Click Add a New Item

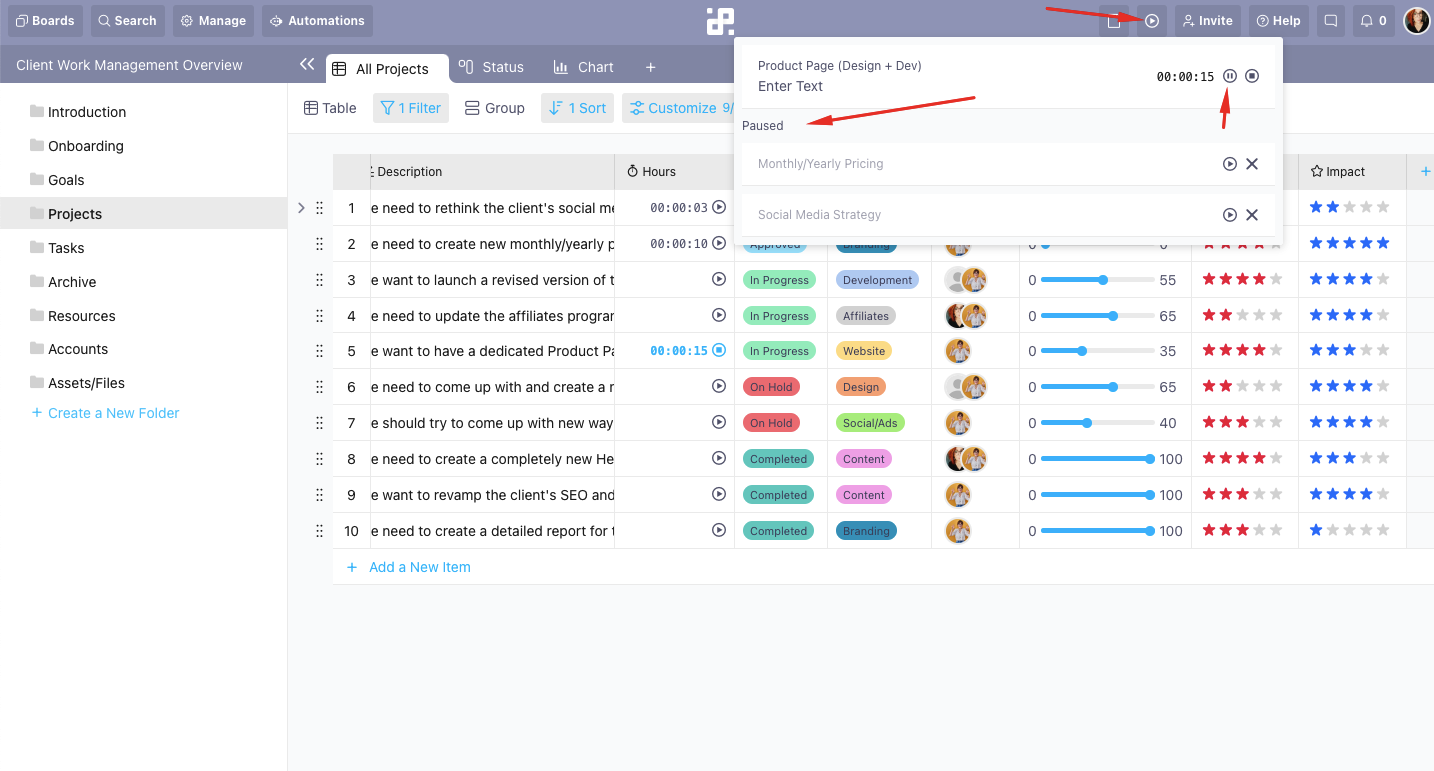420,567
